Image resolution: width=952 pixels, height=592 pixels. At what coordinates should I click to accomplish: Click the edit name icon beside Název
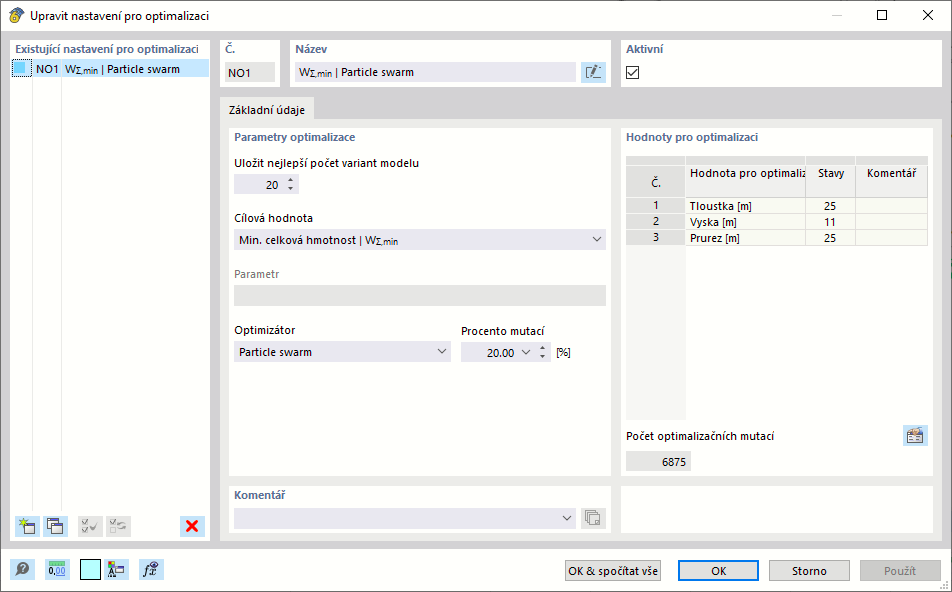593,72
